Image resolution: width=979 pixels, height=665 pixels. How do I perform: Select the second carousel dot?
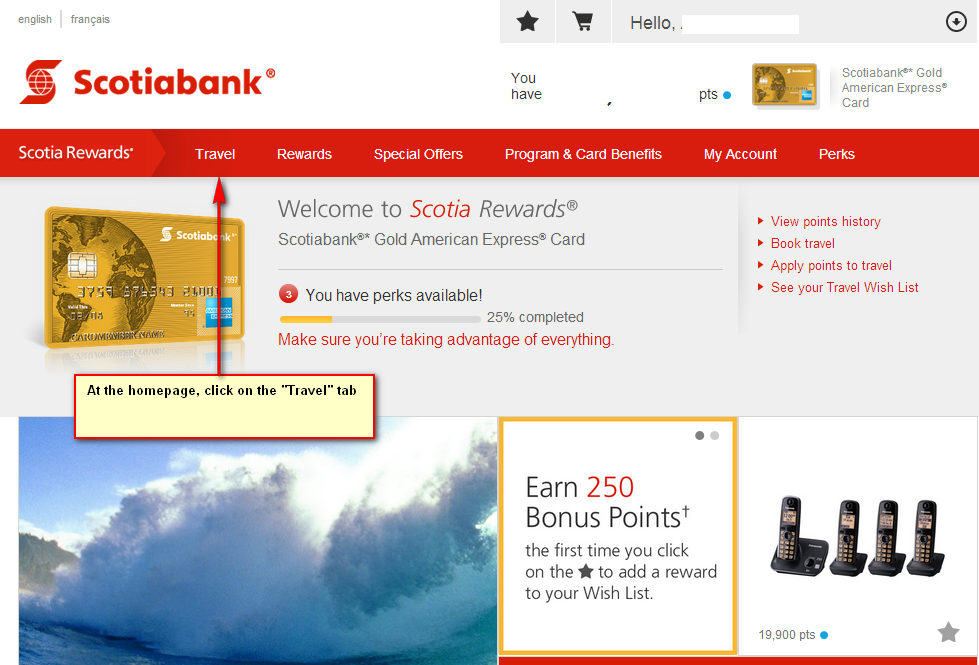714,435
